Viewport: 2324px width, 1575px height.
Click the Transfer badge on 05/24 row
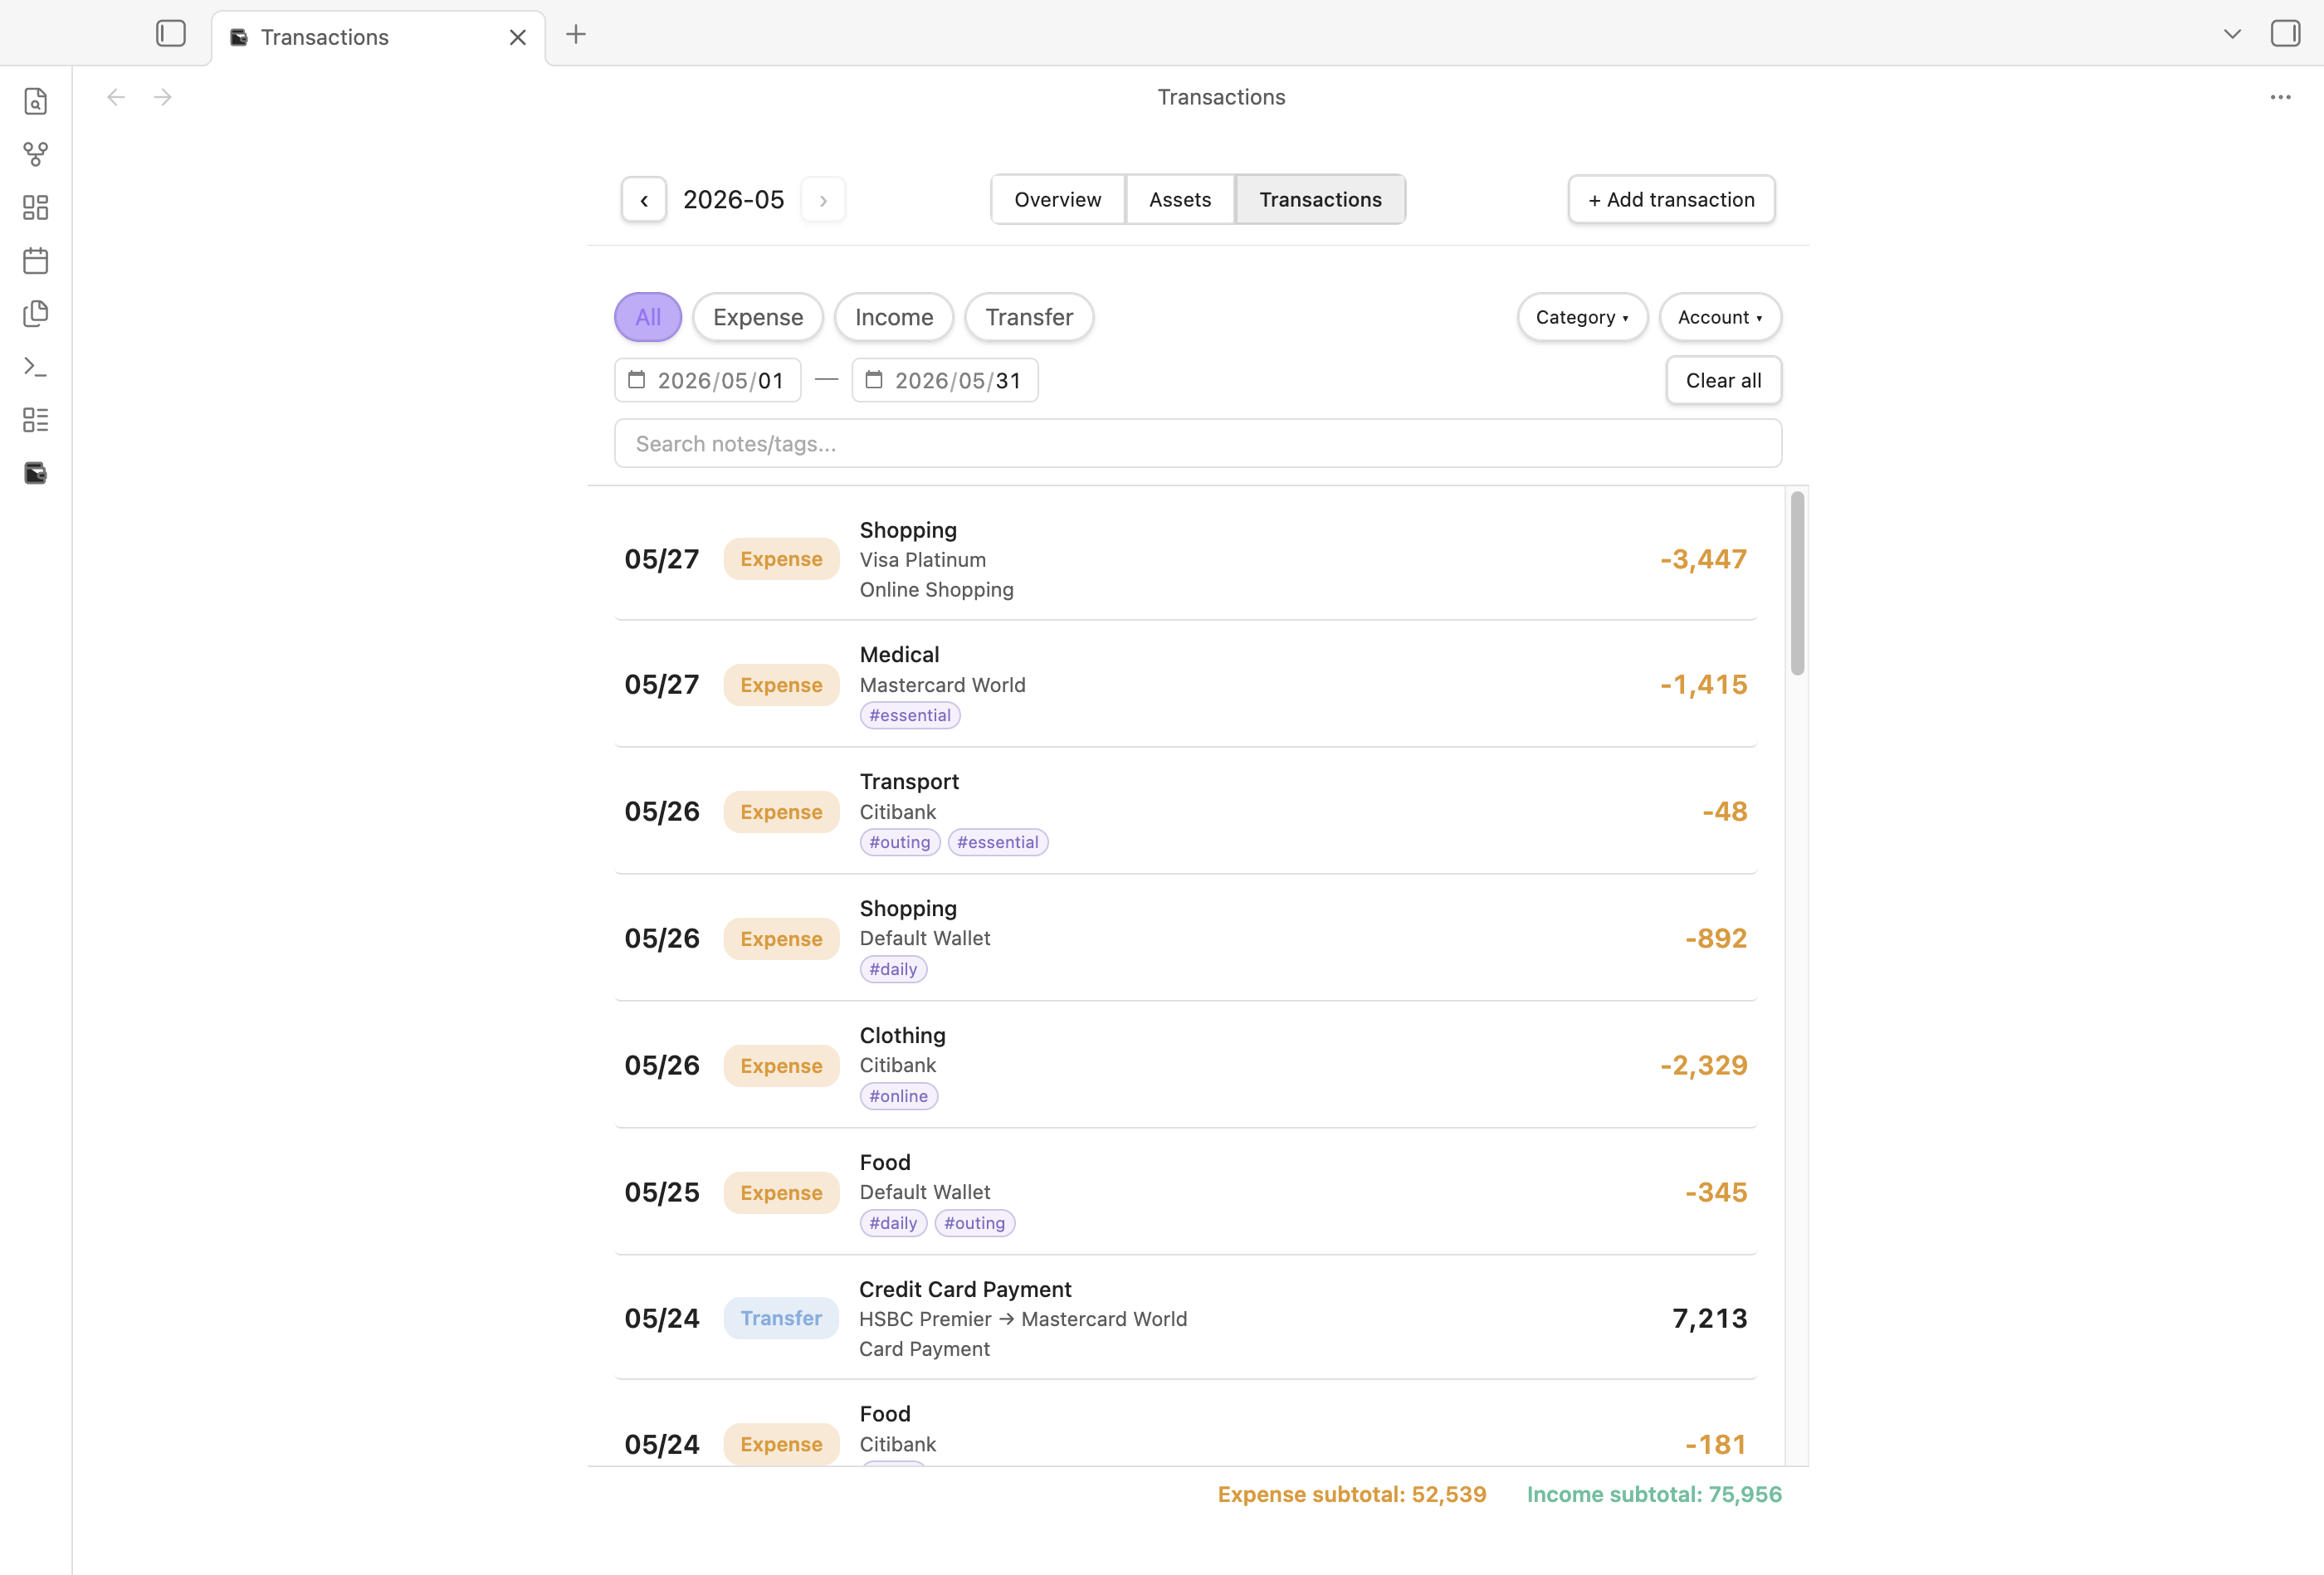[781, 1319]
